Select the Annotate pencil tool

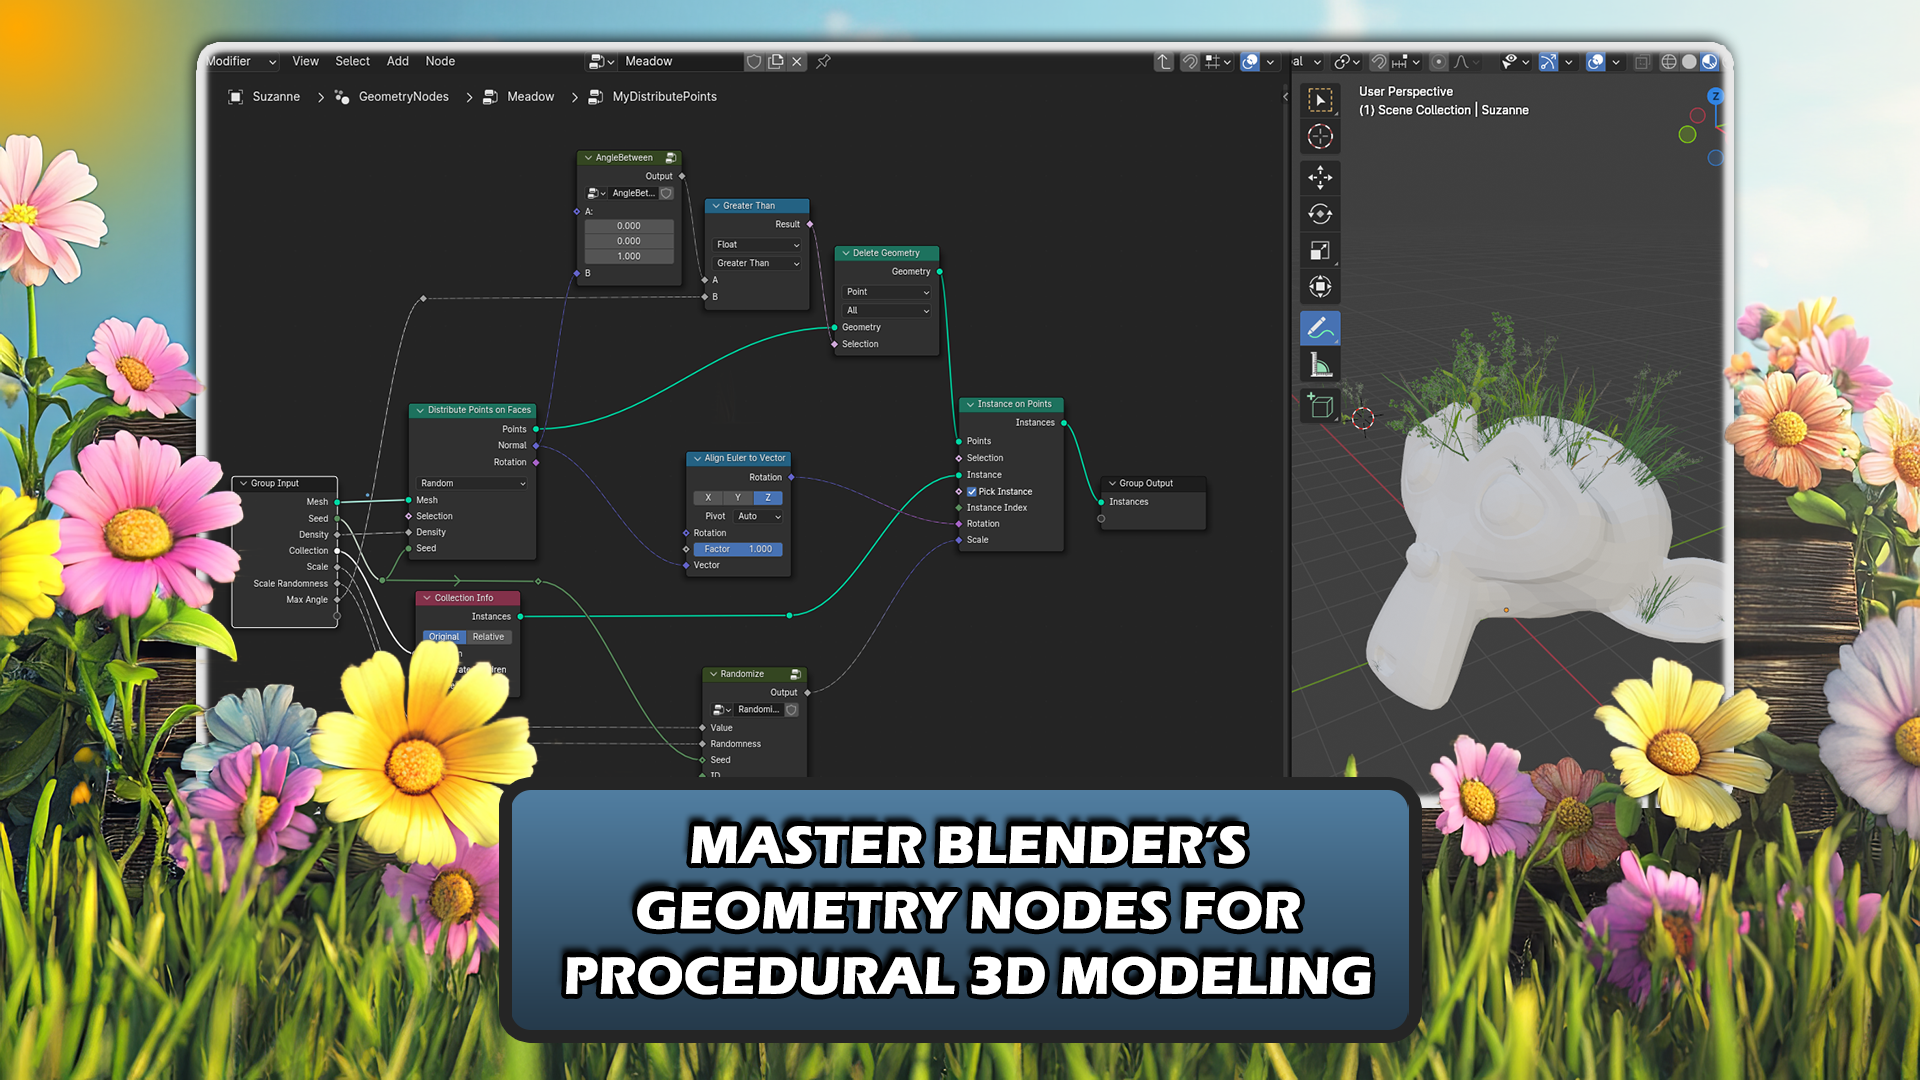tap(1320, 328)
